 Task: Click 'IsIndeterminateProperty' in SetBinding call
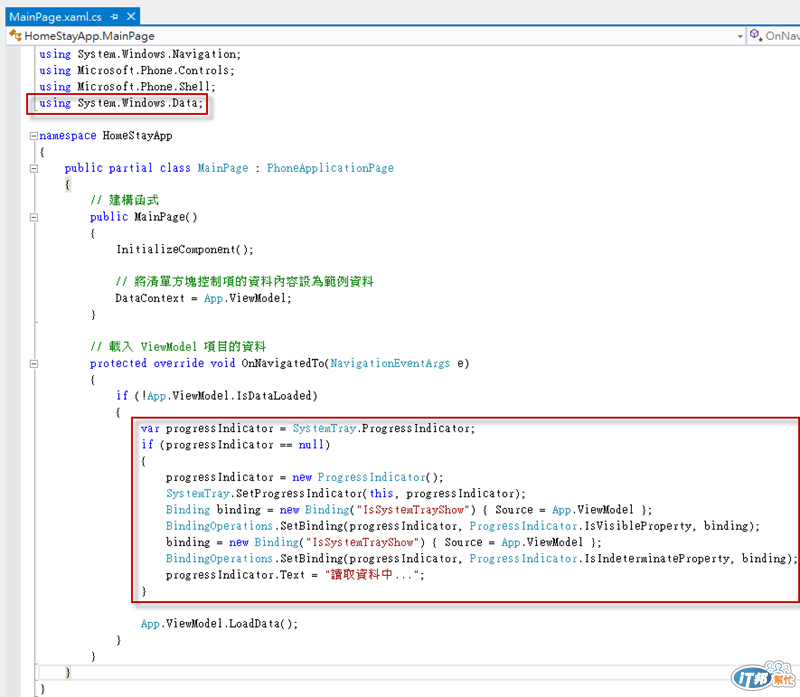657,559
